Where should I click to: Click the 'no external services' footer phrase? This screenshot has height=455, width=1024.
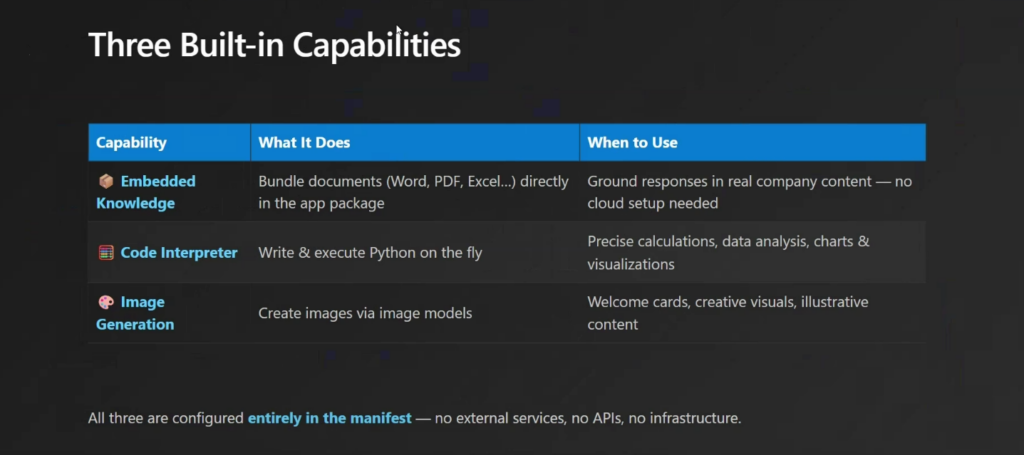tap(500, 418)
